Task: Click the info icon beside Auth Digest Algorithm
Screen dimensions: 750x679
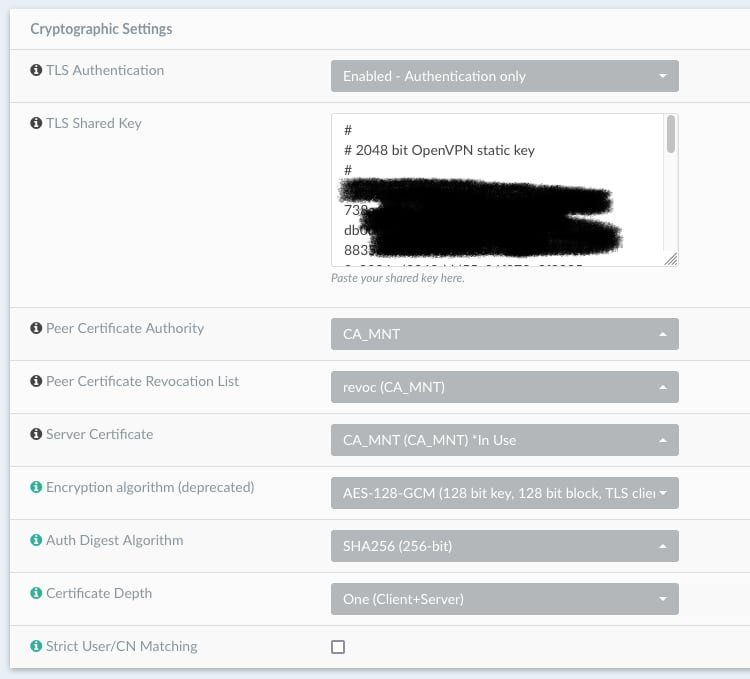Action: coord(37,541)
